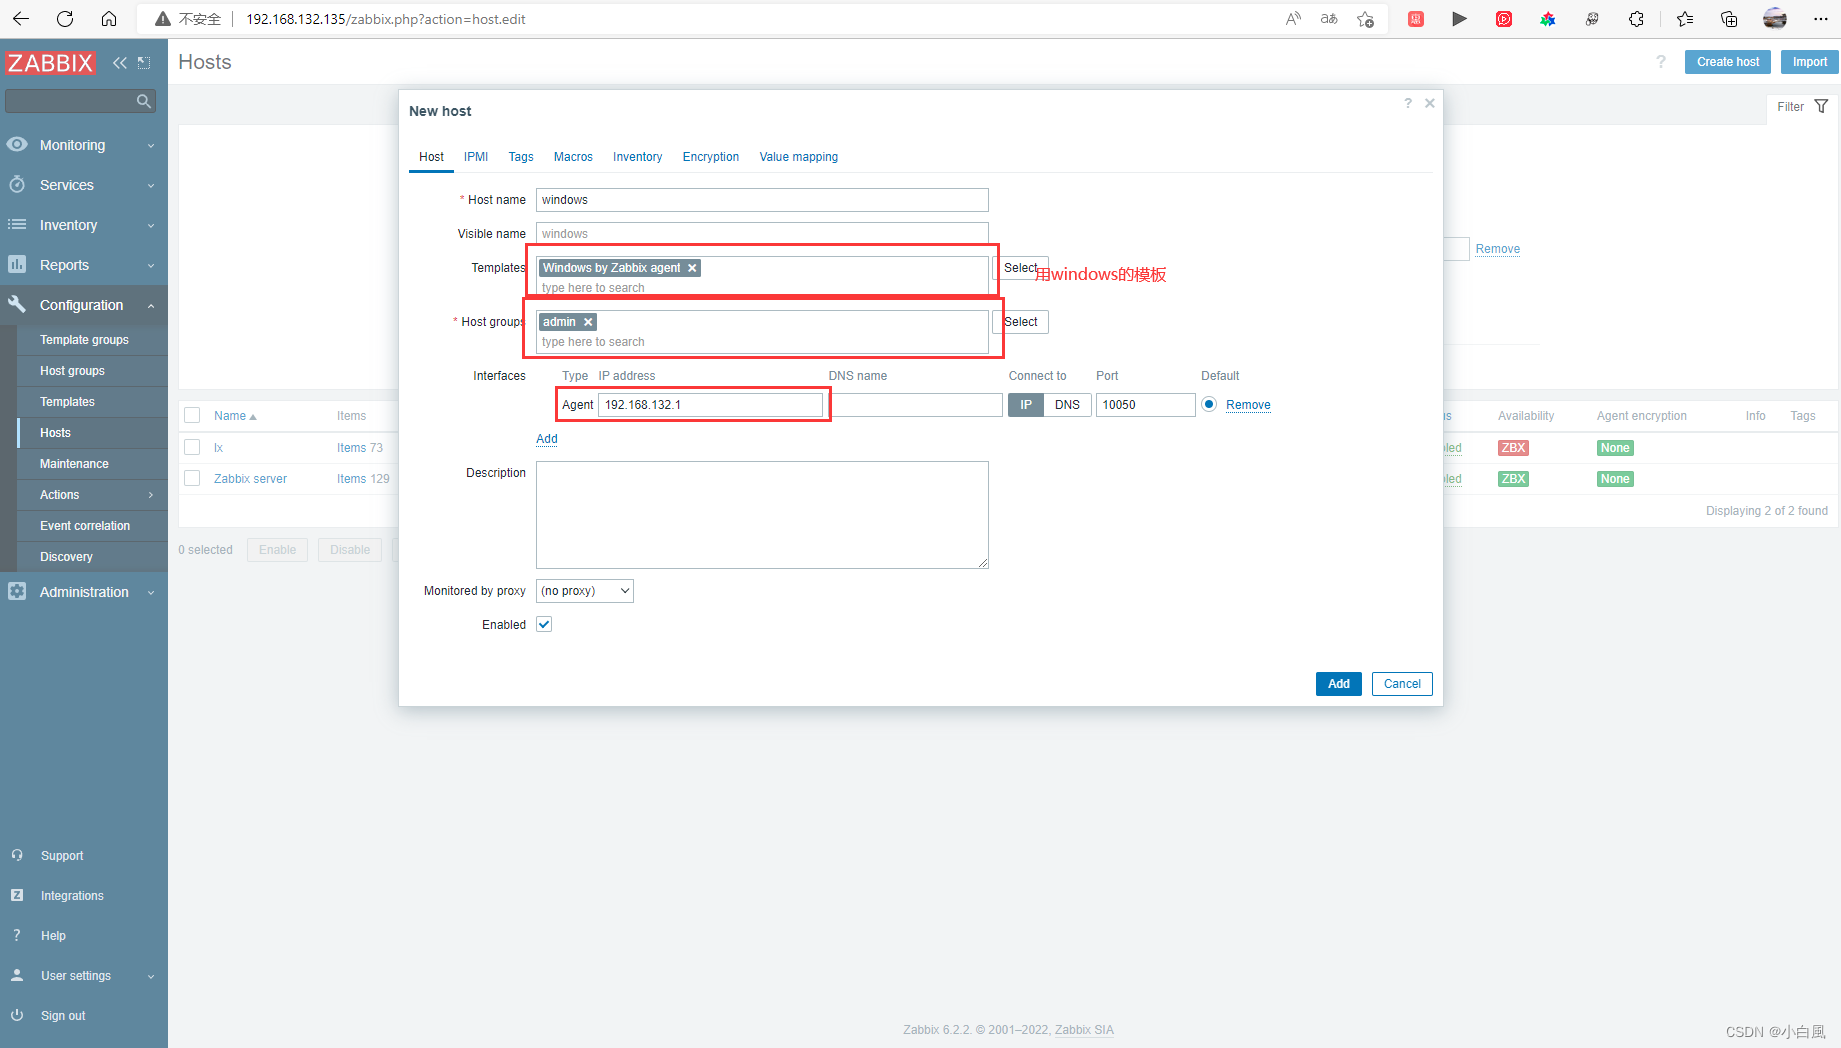Reload the page with refresh icon
1841x1048 pixels.
click(x=65, y=19)
